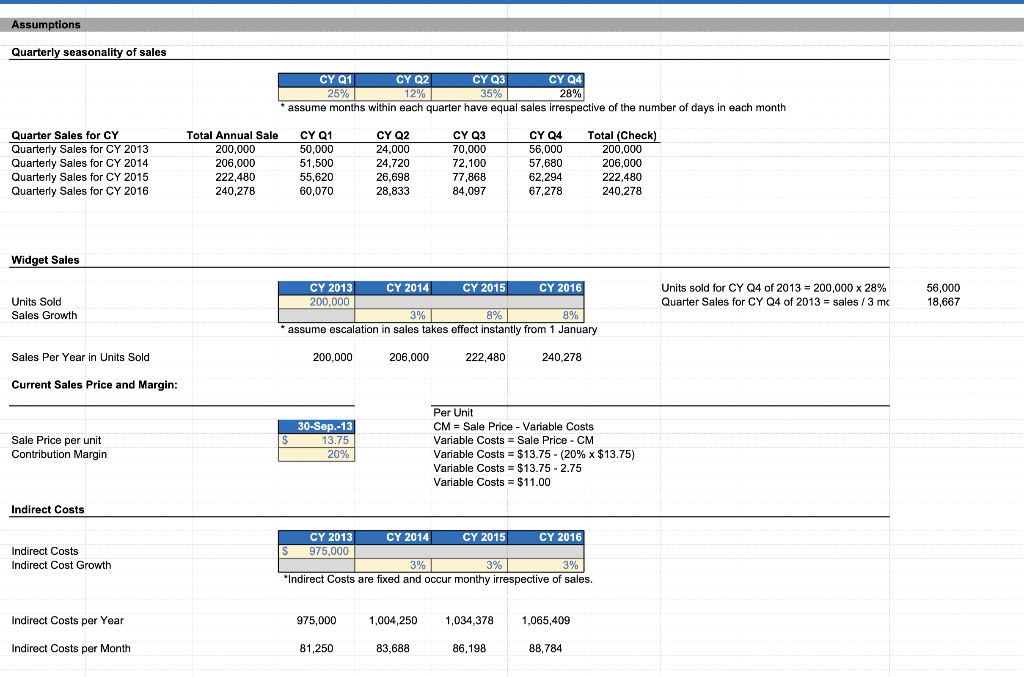Click the Indirect Costs section heading
The width and height of the screenshot is (1024, 677).
(x=48, y=510)
